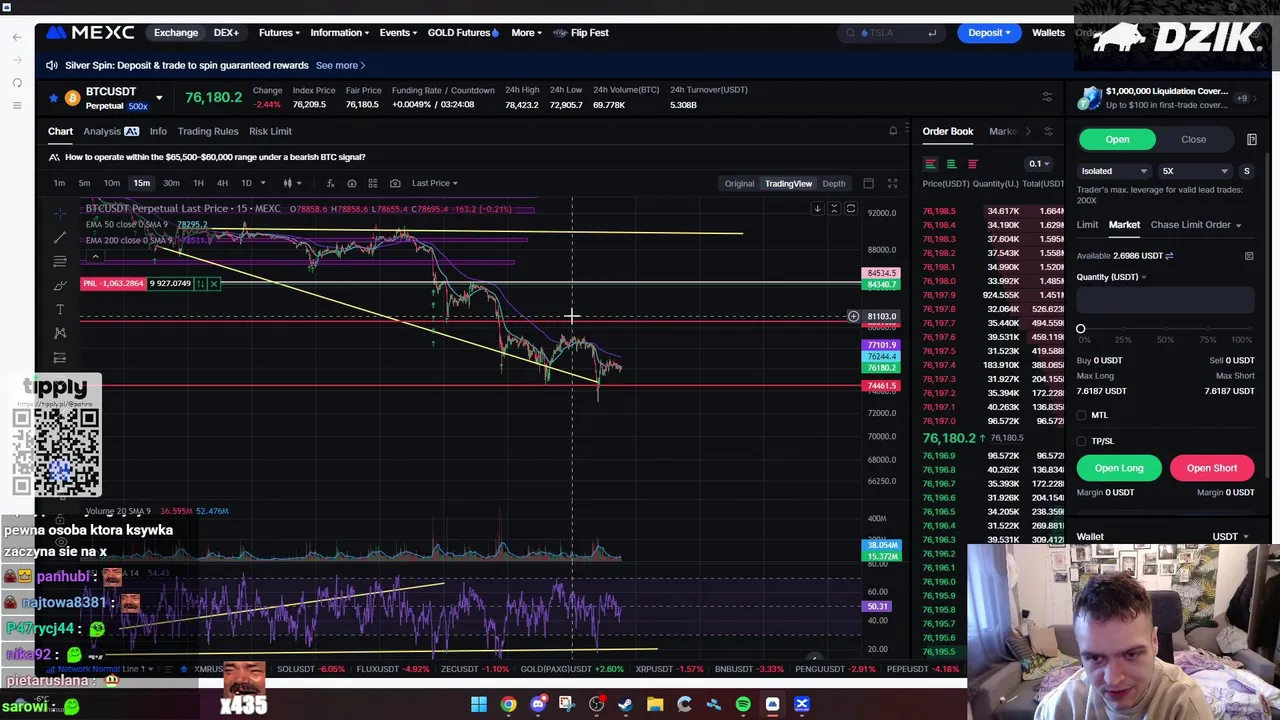
Task: Enable the TP/SL checkbox
Action: pos(1081,441)
